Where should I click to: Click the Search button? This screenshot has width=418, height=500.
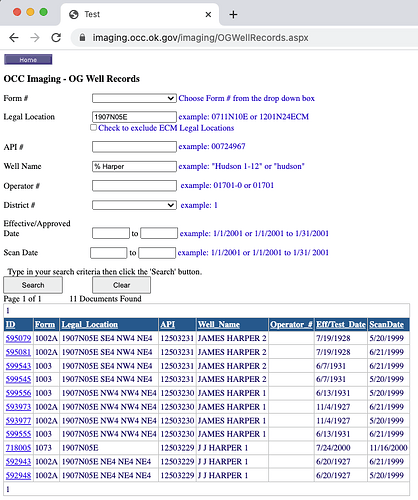(33, 285)
